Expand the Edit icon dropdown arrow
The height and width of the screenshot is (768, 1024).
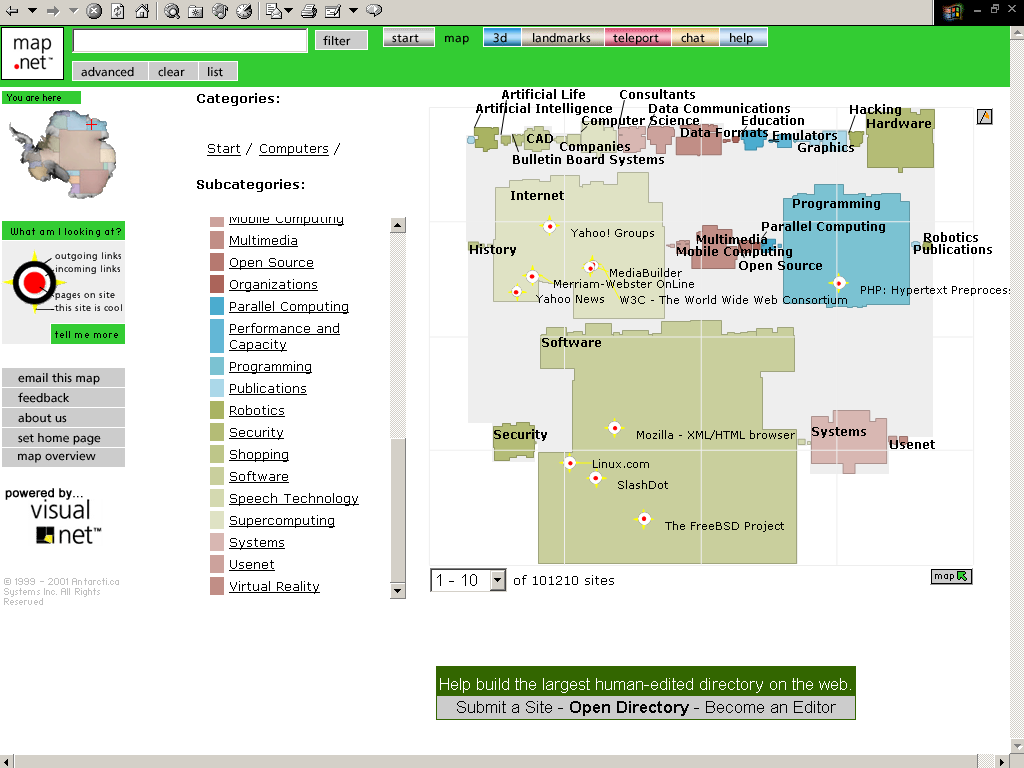(353, 10)
